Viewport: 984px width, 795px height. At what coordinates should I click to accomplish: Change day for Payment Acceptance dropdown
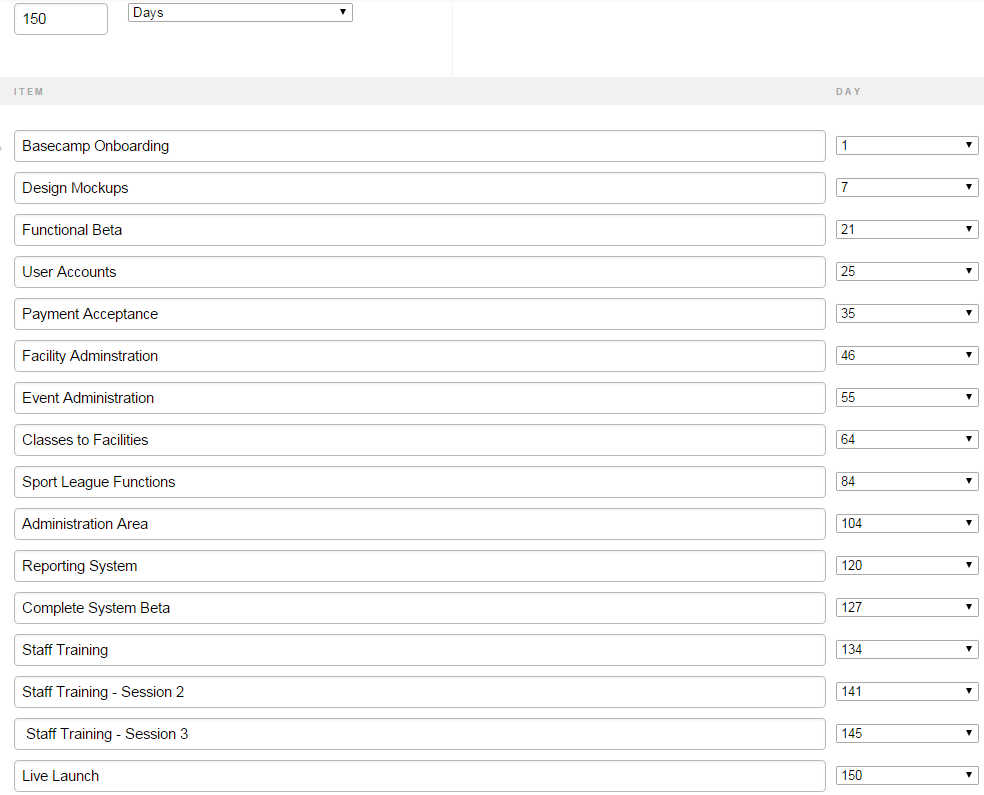(907, 314)
